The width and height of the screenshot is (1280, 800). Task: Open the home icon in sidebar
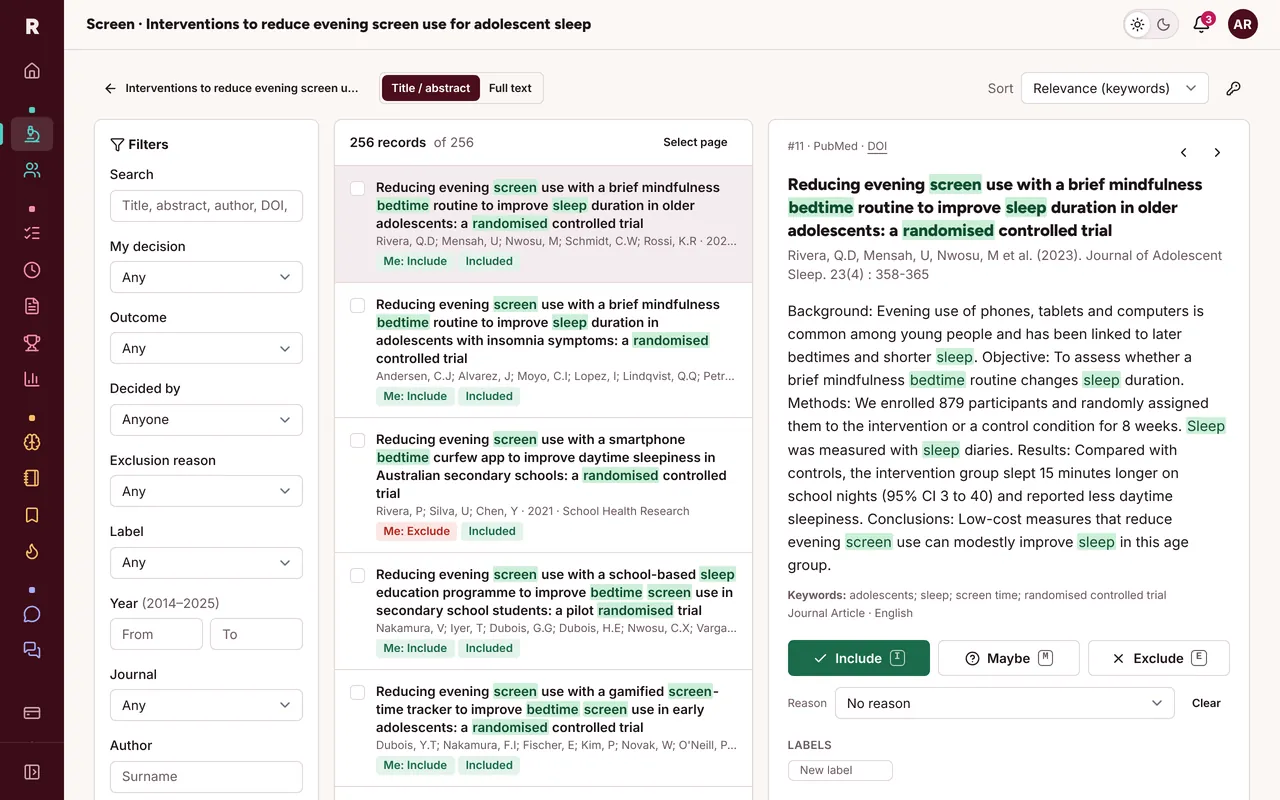[32, 71]
